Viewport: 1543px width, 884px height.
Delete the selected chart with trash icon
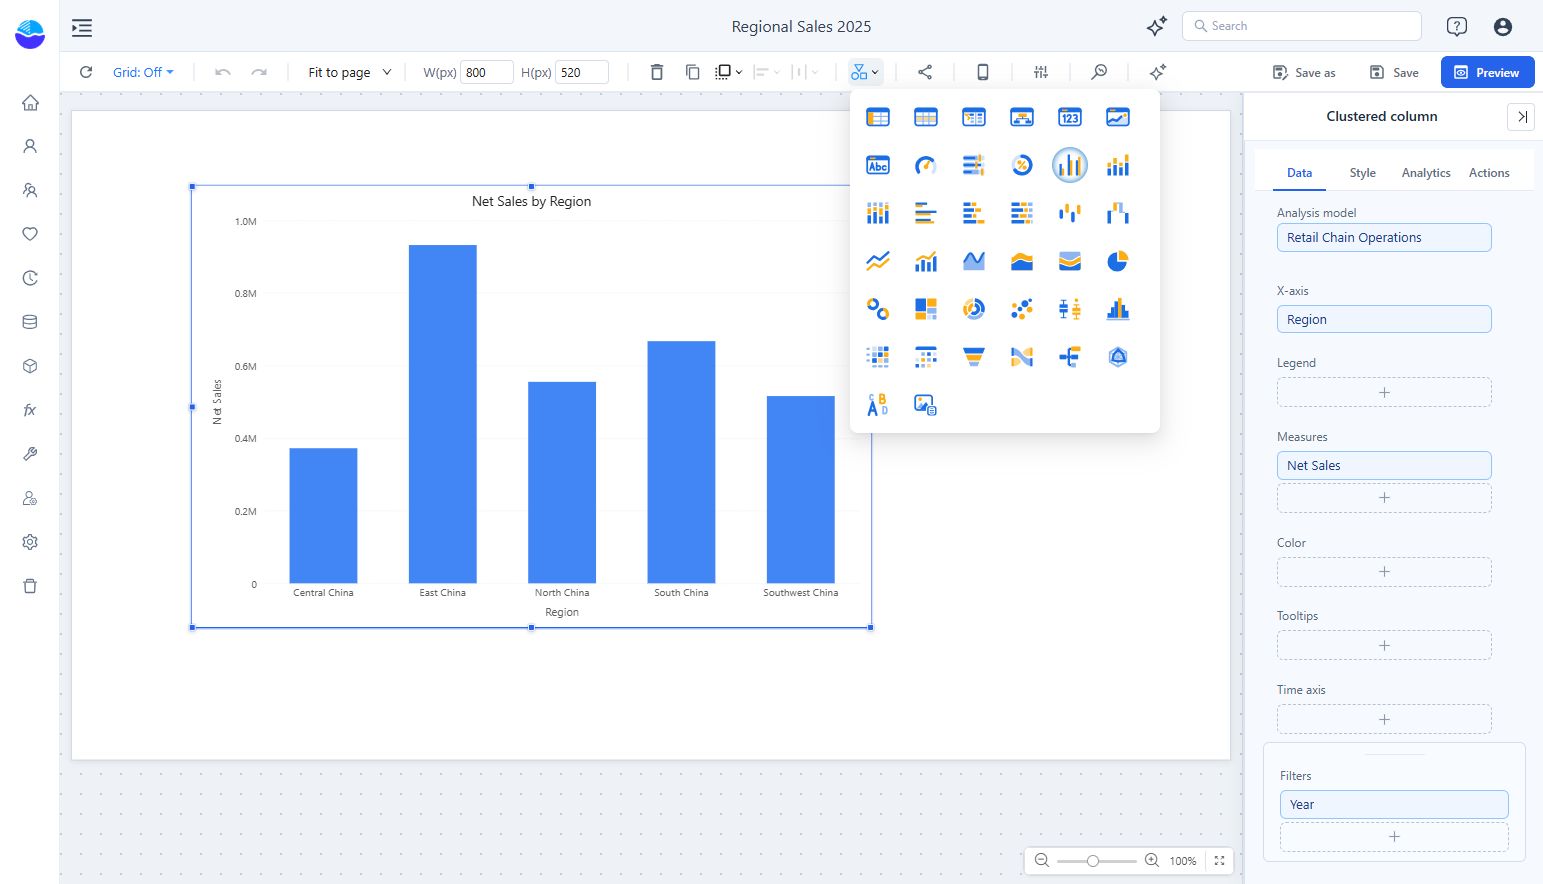[x=657, y=72]
